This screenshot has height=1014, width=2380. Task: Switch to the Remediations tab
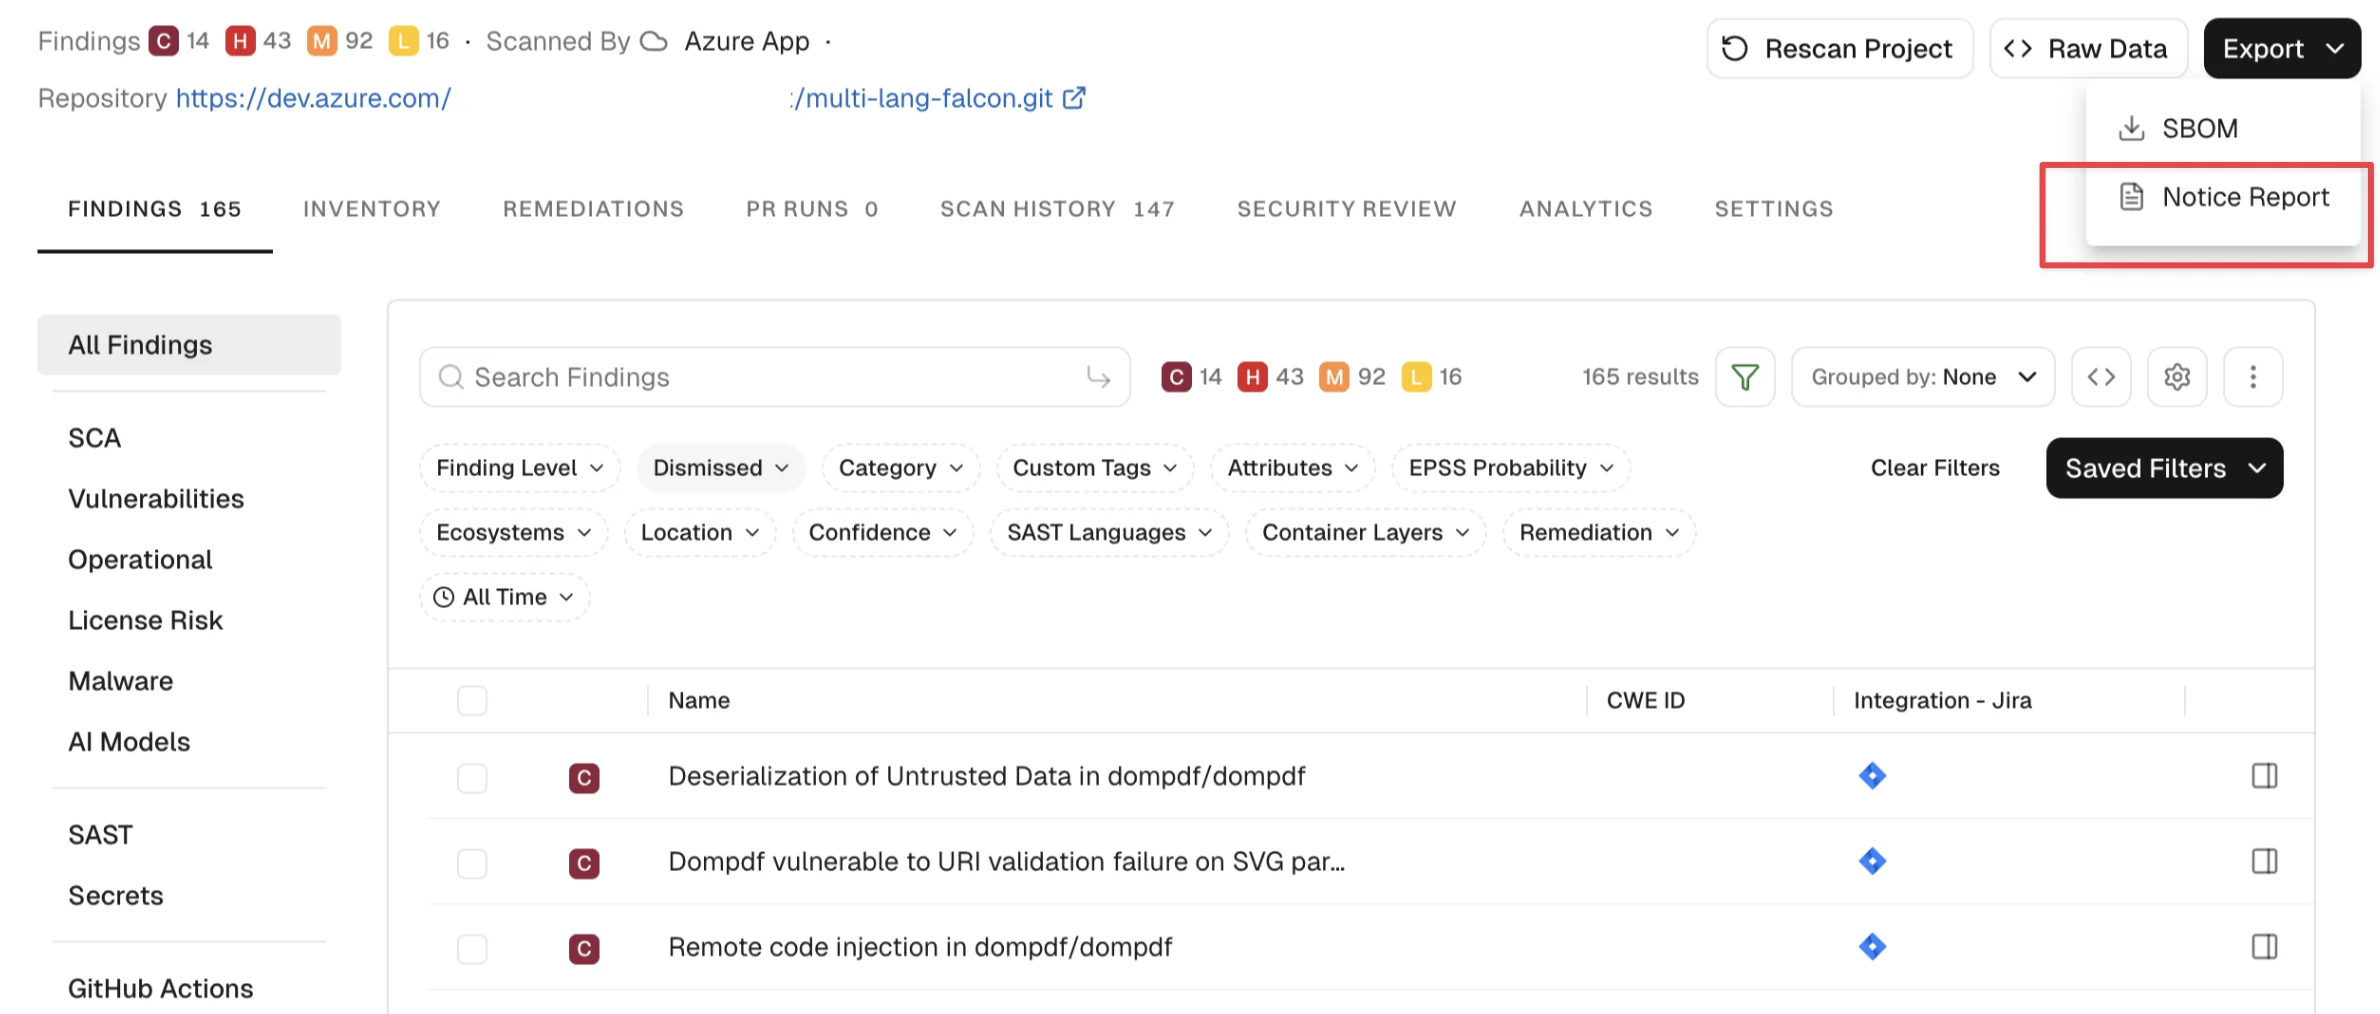(593, 209)
